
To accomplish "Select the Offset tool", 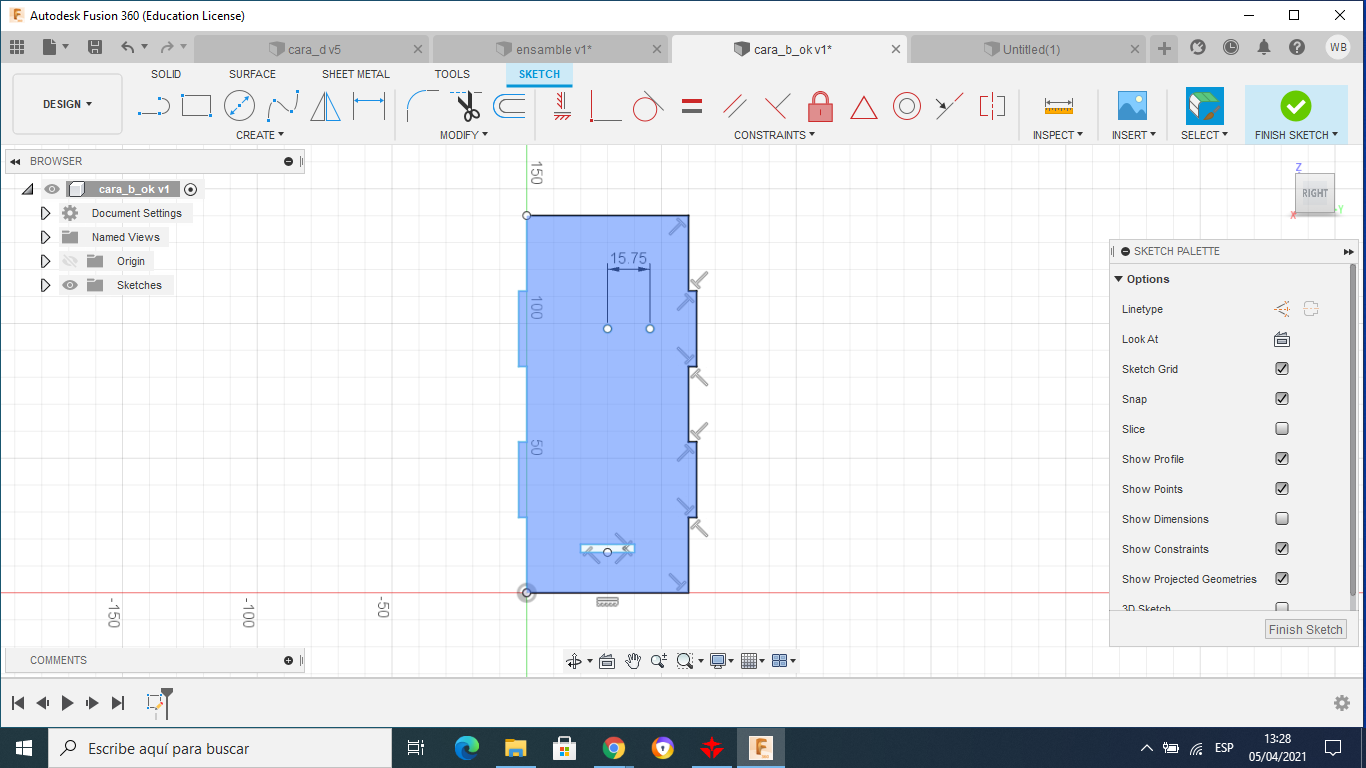I will 509,105.
